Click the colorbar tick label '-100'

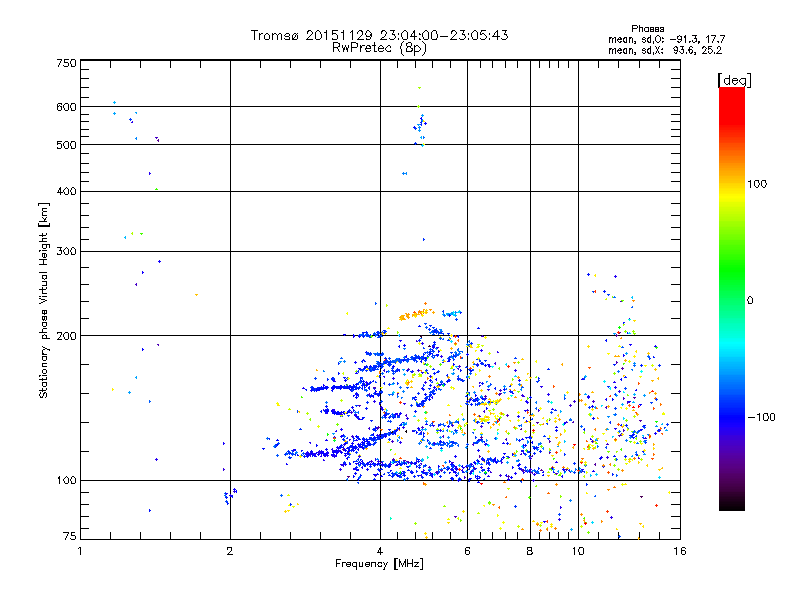pyautogui.click(x=761, y=417)
